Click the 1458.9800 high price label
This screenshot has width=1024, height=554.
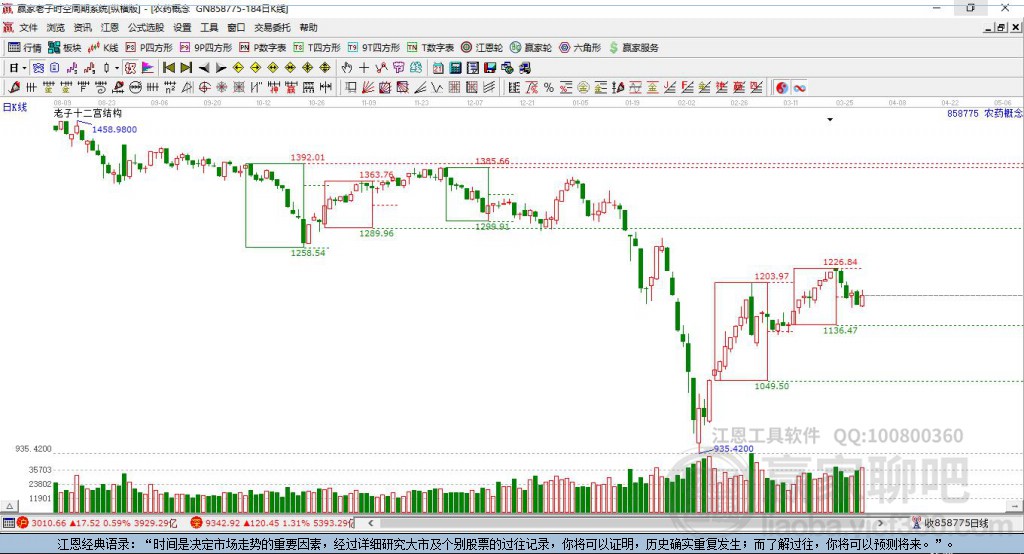click(x=114, y=129)
